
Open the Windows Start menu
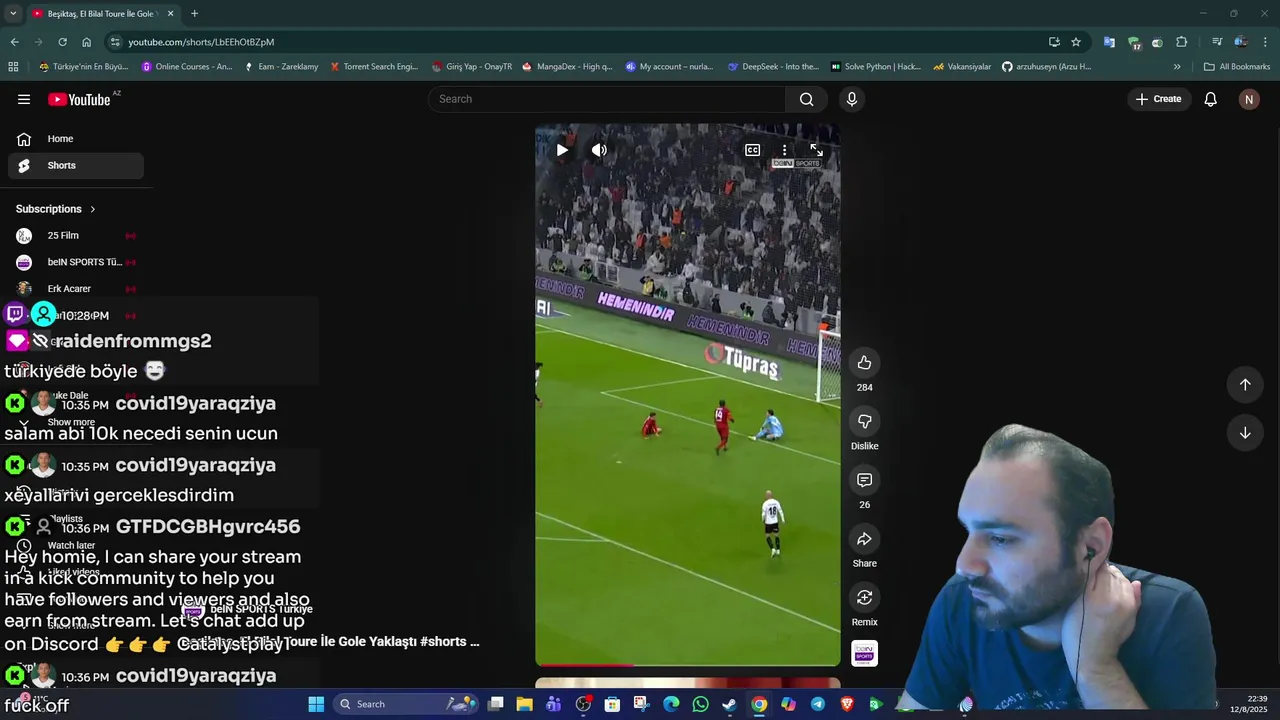click(x=316, y=704)
